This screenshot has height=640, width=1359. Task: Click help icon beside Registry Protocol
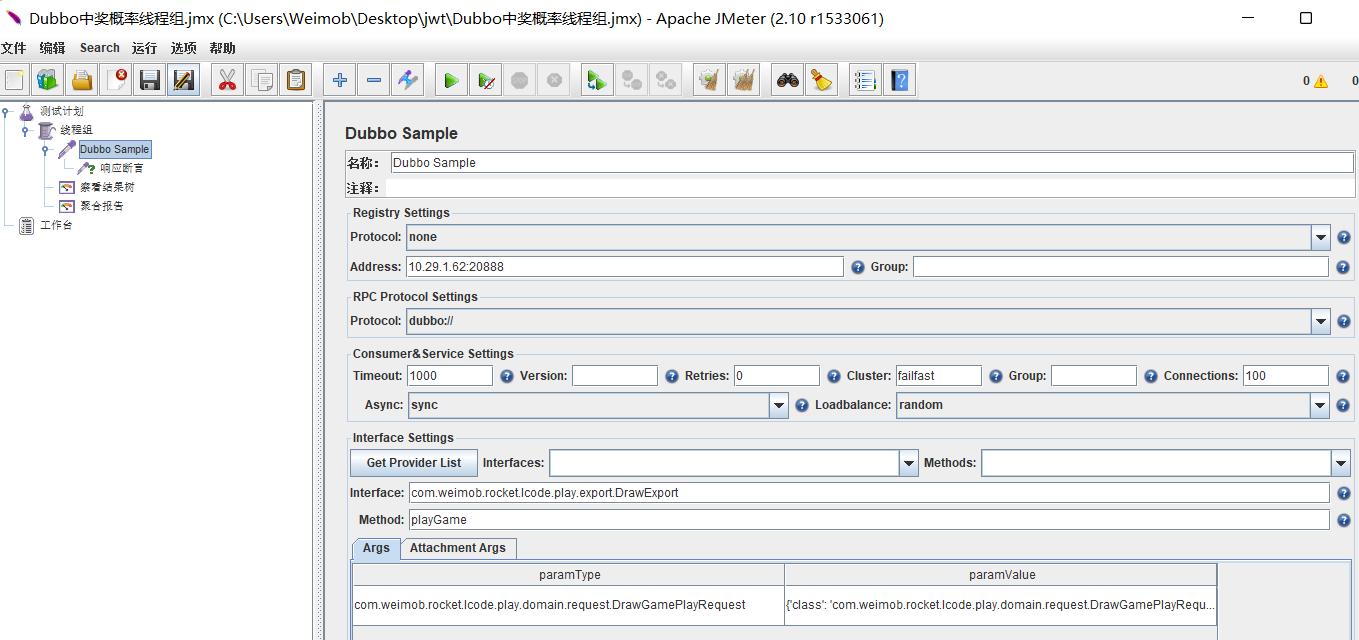point(1344,237)
